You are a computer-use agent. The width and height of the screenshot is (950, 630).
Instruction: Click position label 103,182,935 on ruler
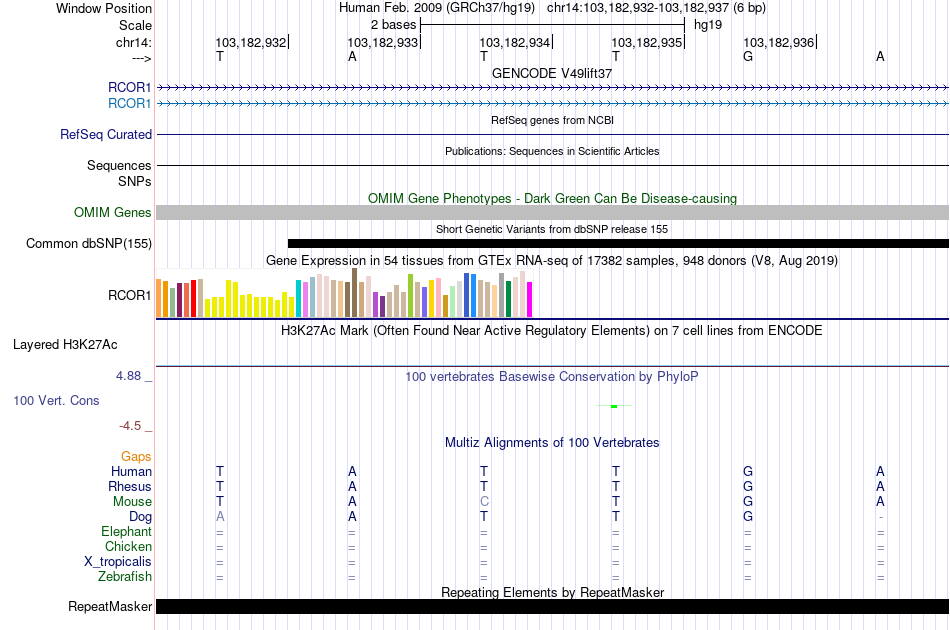coord(647,42)
